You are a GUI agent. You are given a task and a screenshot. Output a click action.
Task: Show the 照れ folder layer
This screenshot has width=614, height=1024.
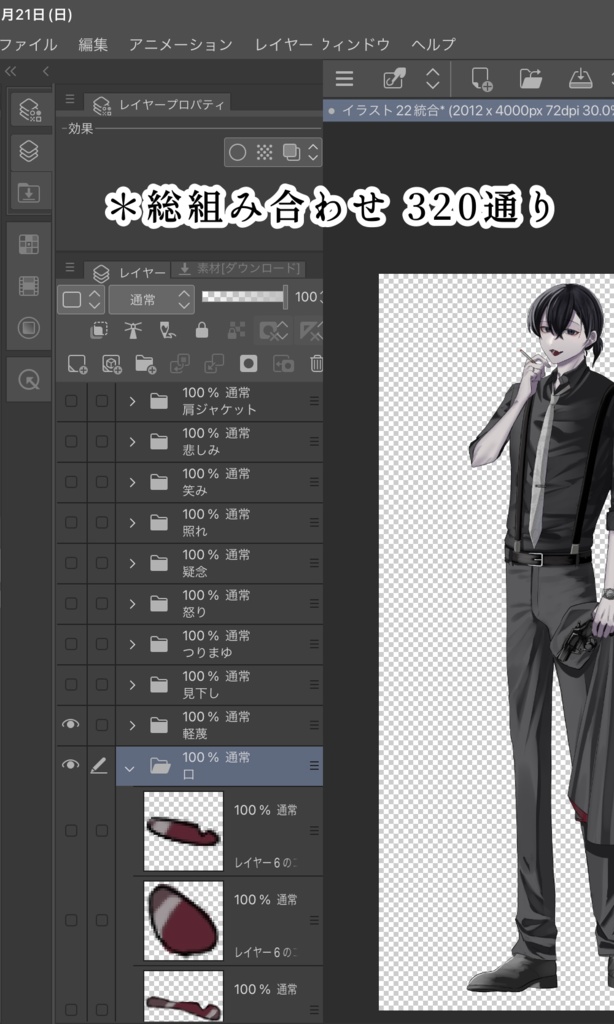[71, 522]
